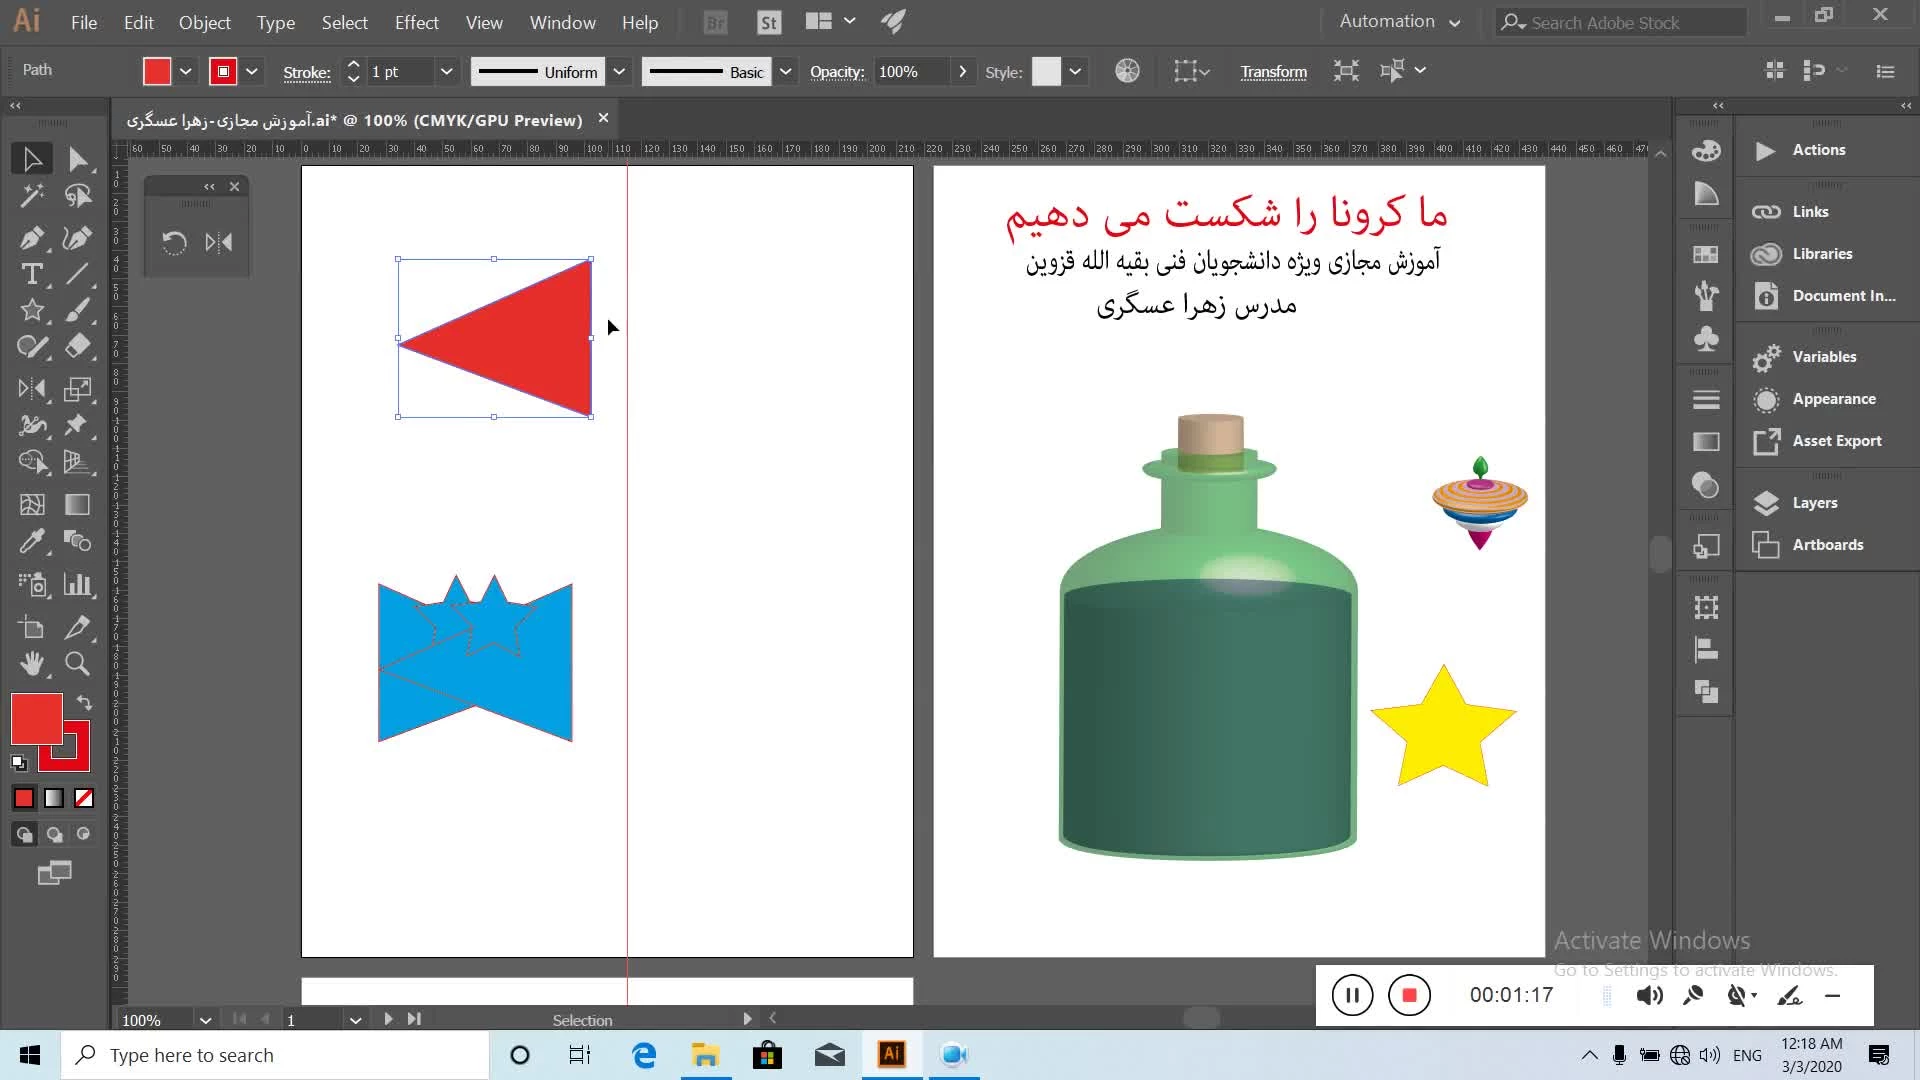Open the Layers panel
The width and height of the screenshot is (1920, 1080).
click(1814, 503)
